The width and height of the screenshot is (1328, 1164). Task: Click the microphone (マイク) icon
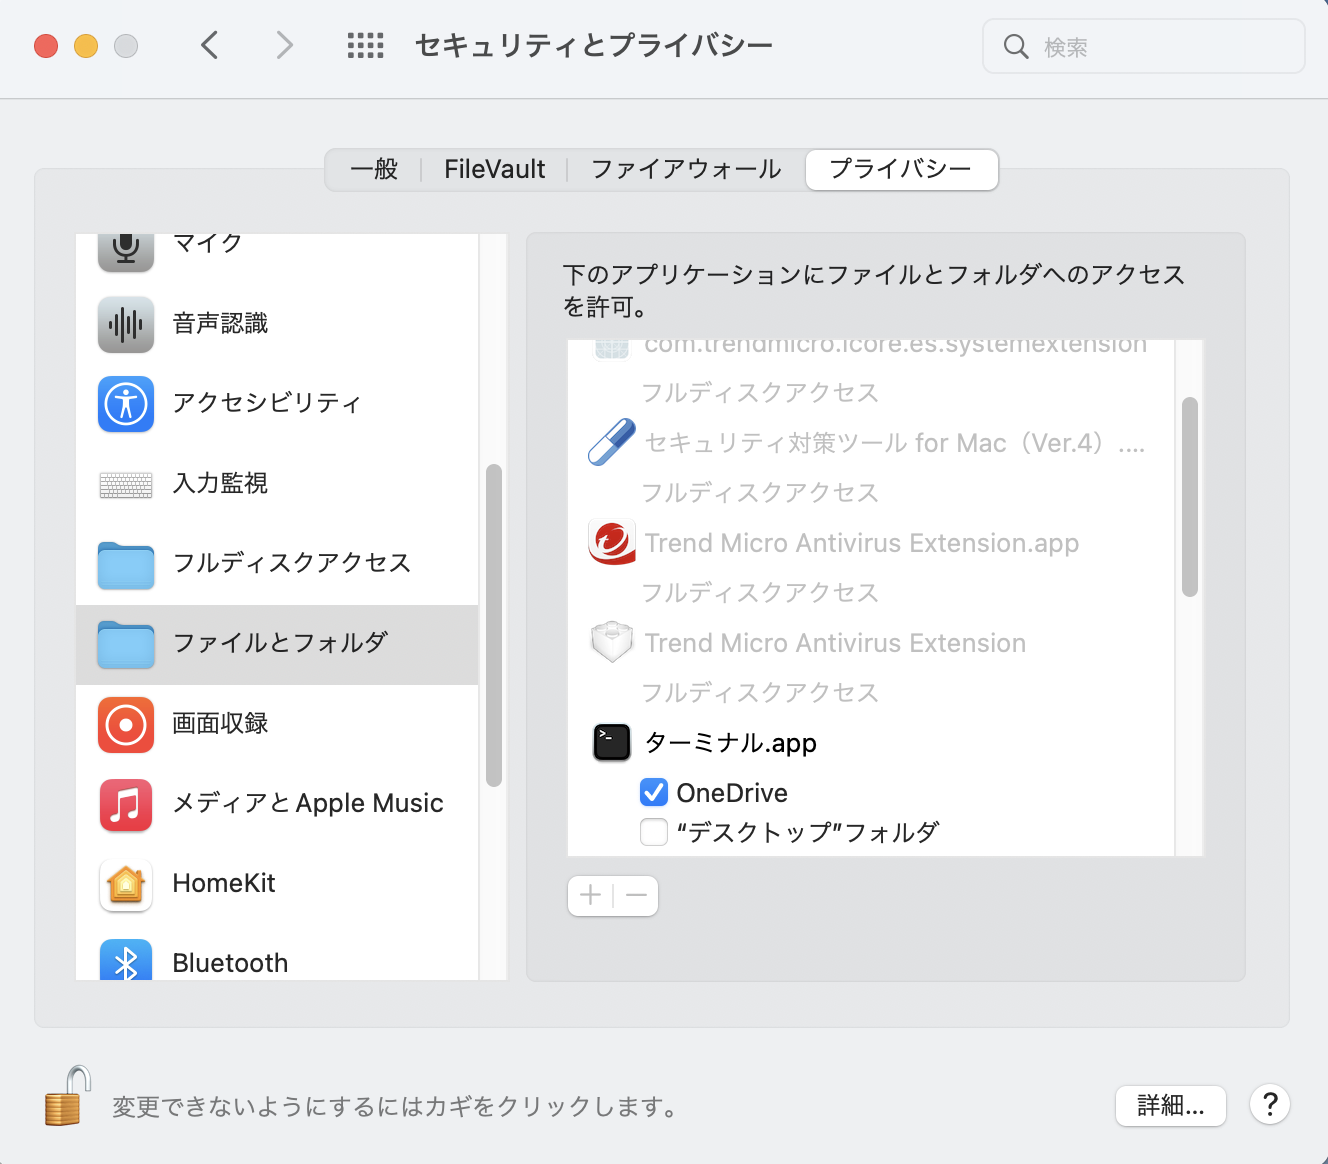click(126, 251)
